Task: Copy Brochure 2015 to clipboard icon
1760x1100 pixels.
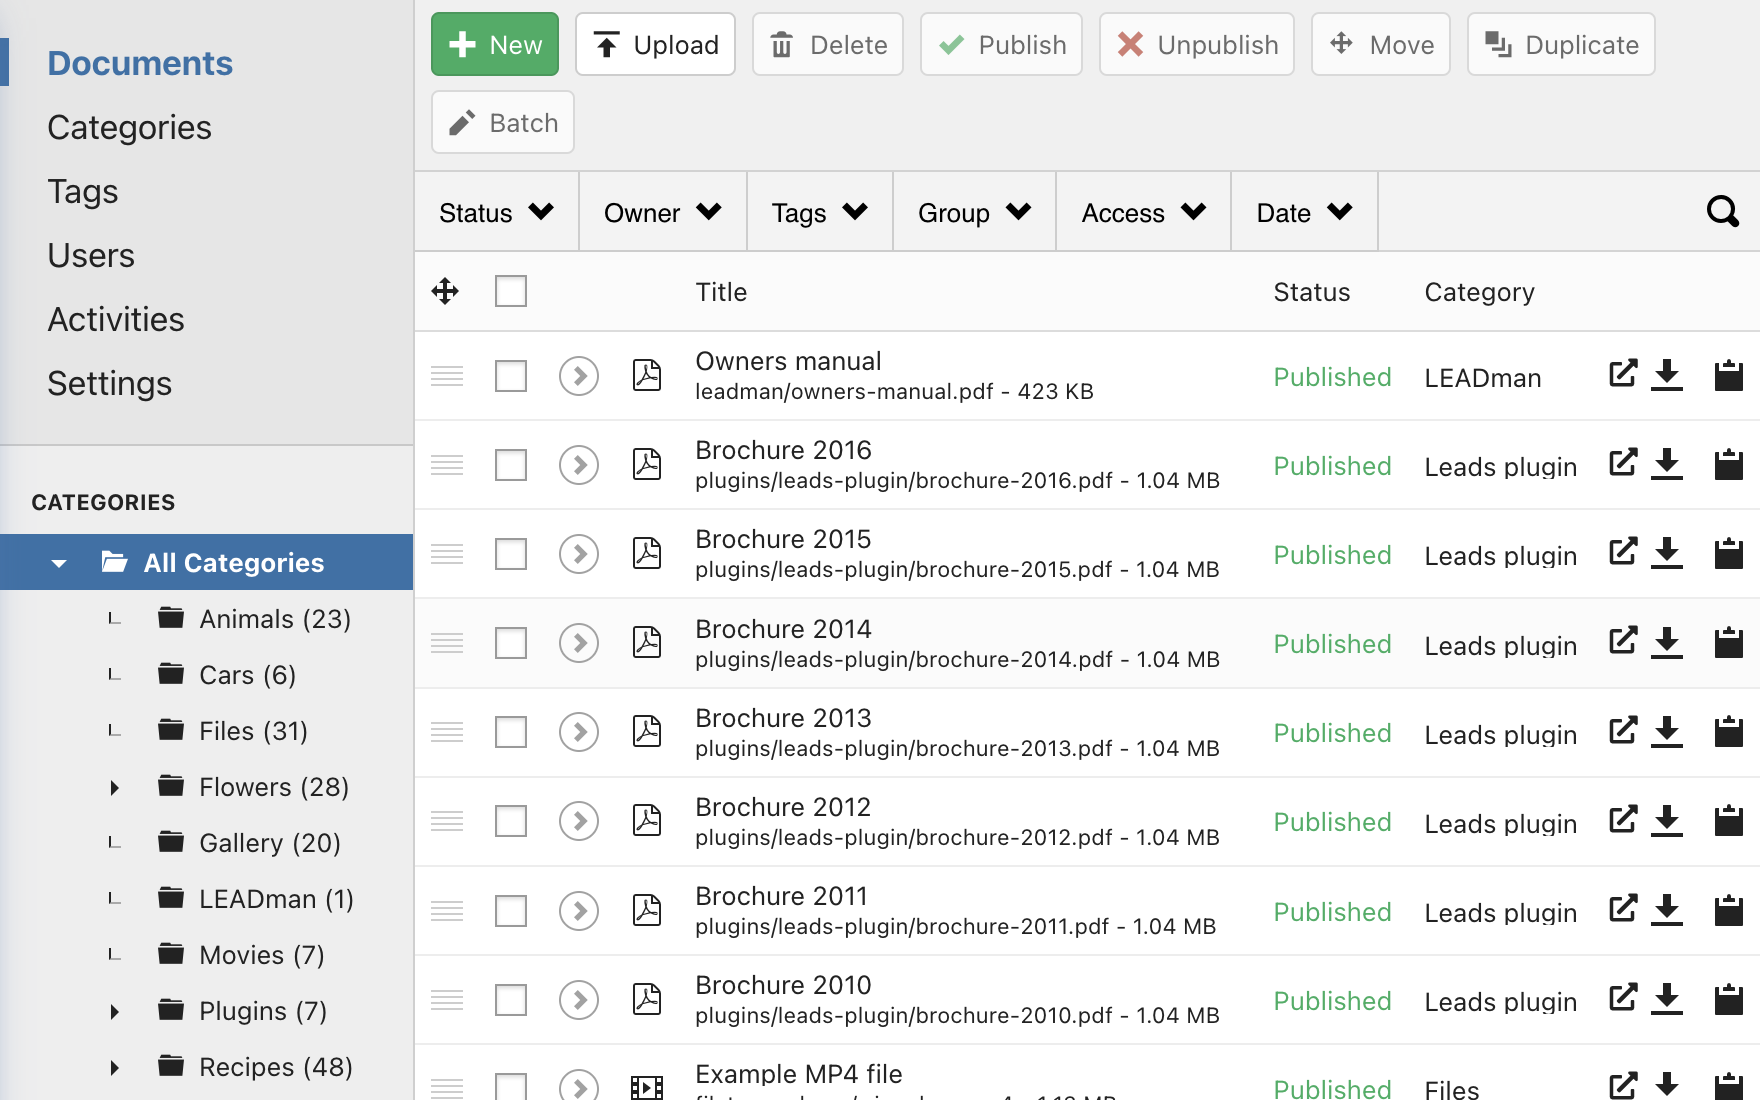Action: [x=1728, y=554]
